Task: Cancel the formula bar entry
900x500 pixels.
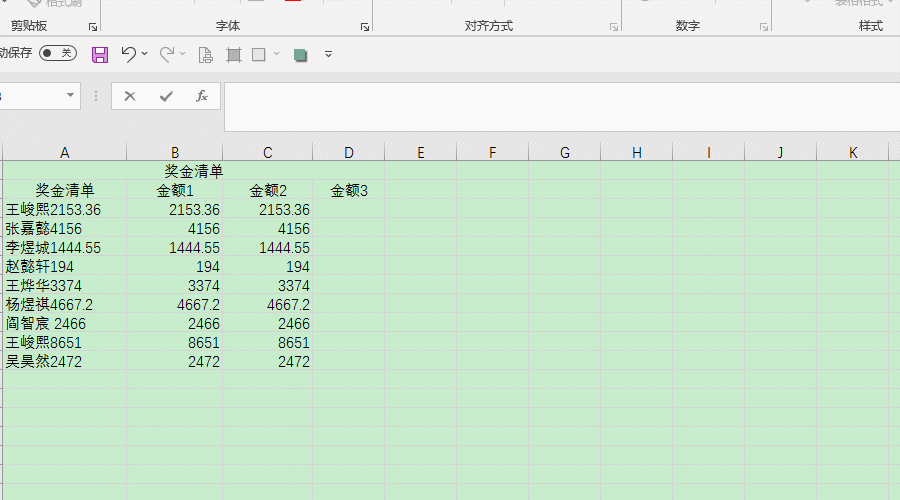Action: (130, 96)
